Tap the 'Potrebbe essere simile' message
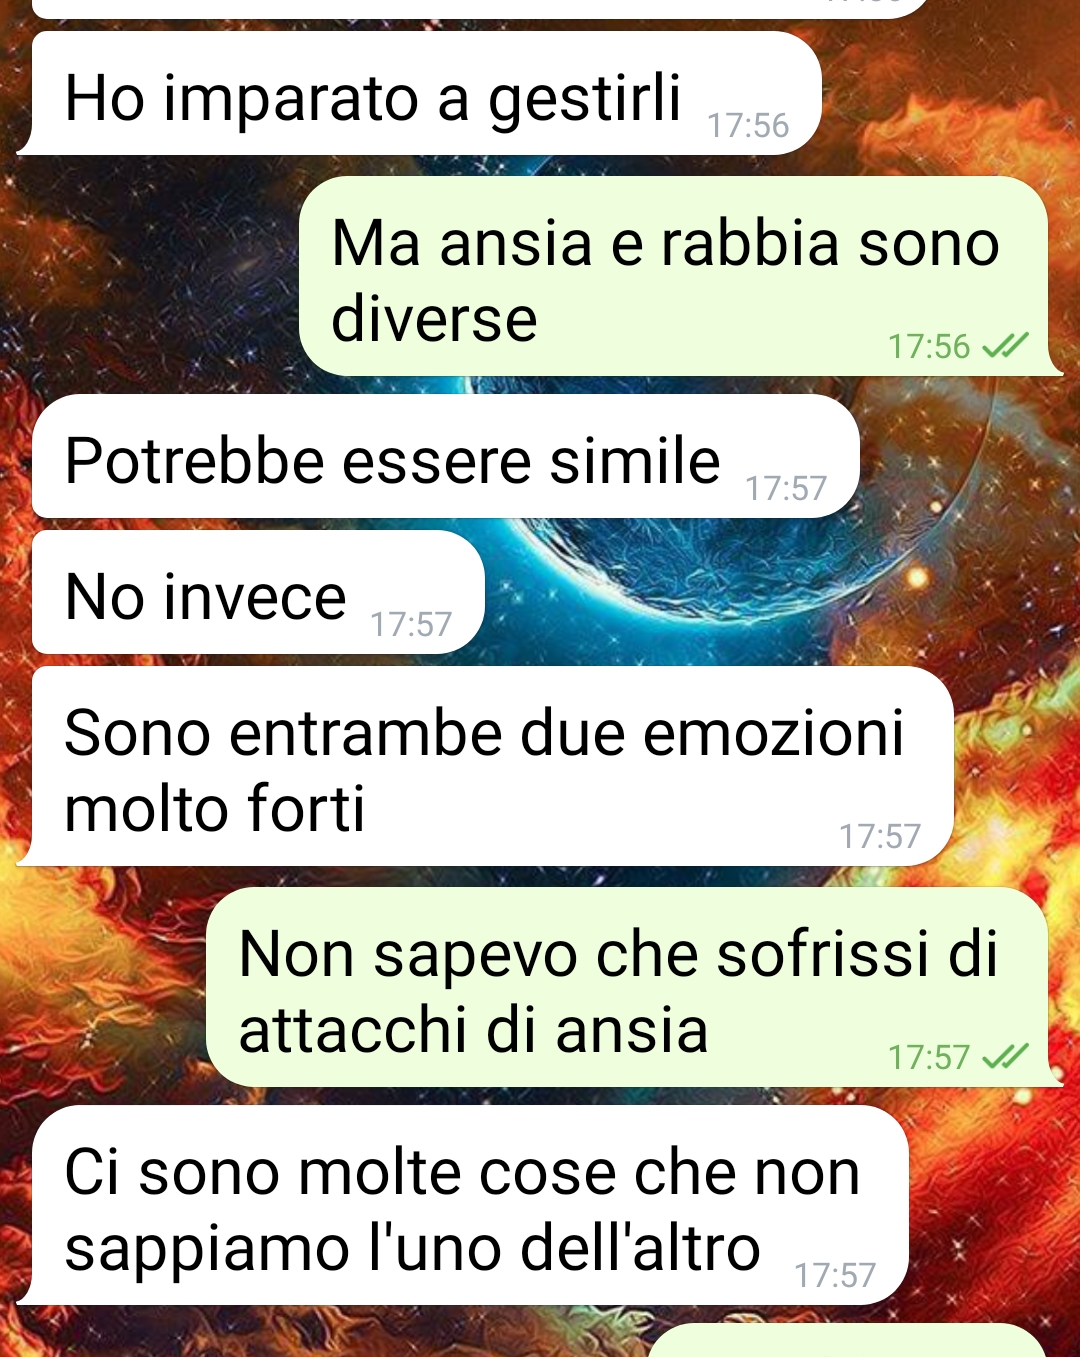Screen dimensions: 1080x1357 pyautogui.click(x=446, y=456)
